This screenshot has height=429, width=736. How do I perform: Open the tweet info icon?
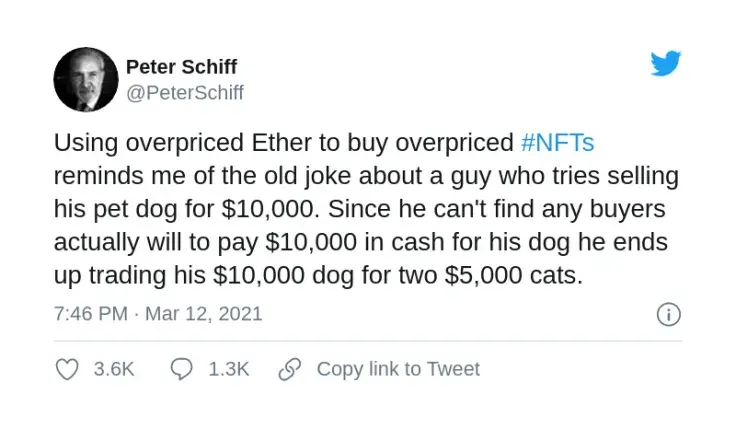(x=668, y=314)
